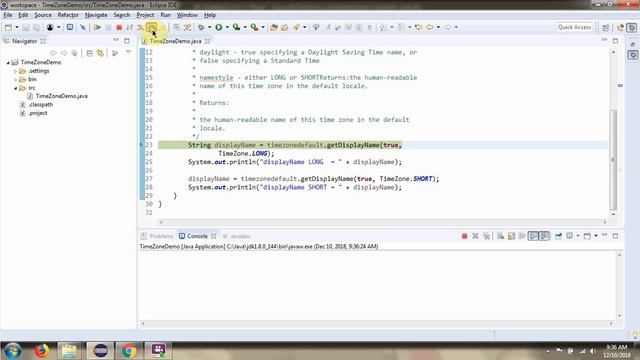Switch to the Debug perspective icon
Viewport: 640px width, 360px height.
point(632,27)
